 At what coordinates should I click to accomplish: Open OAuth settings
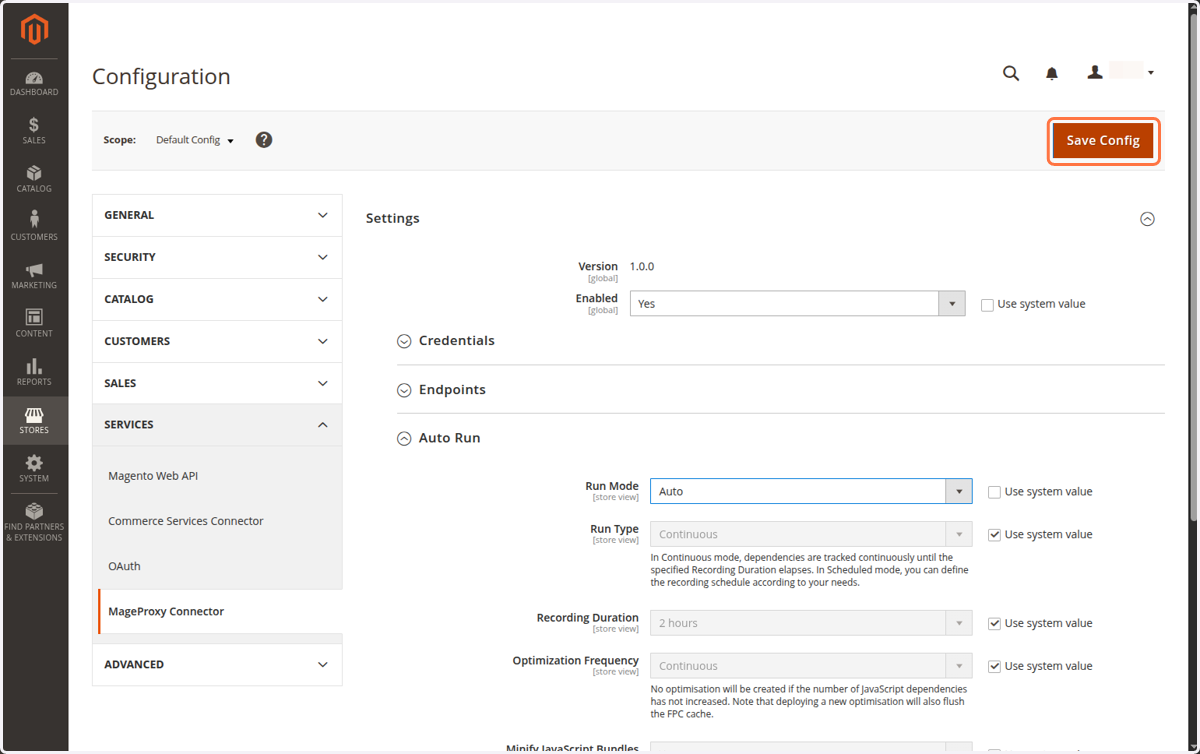point(124,566)
